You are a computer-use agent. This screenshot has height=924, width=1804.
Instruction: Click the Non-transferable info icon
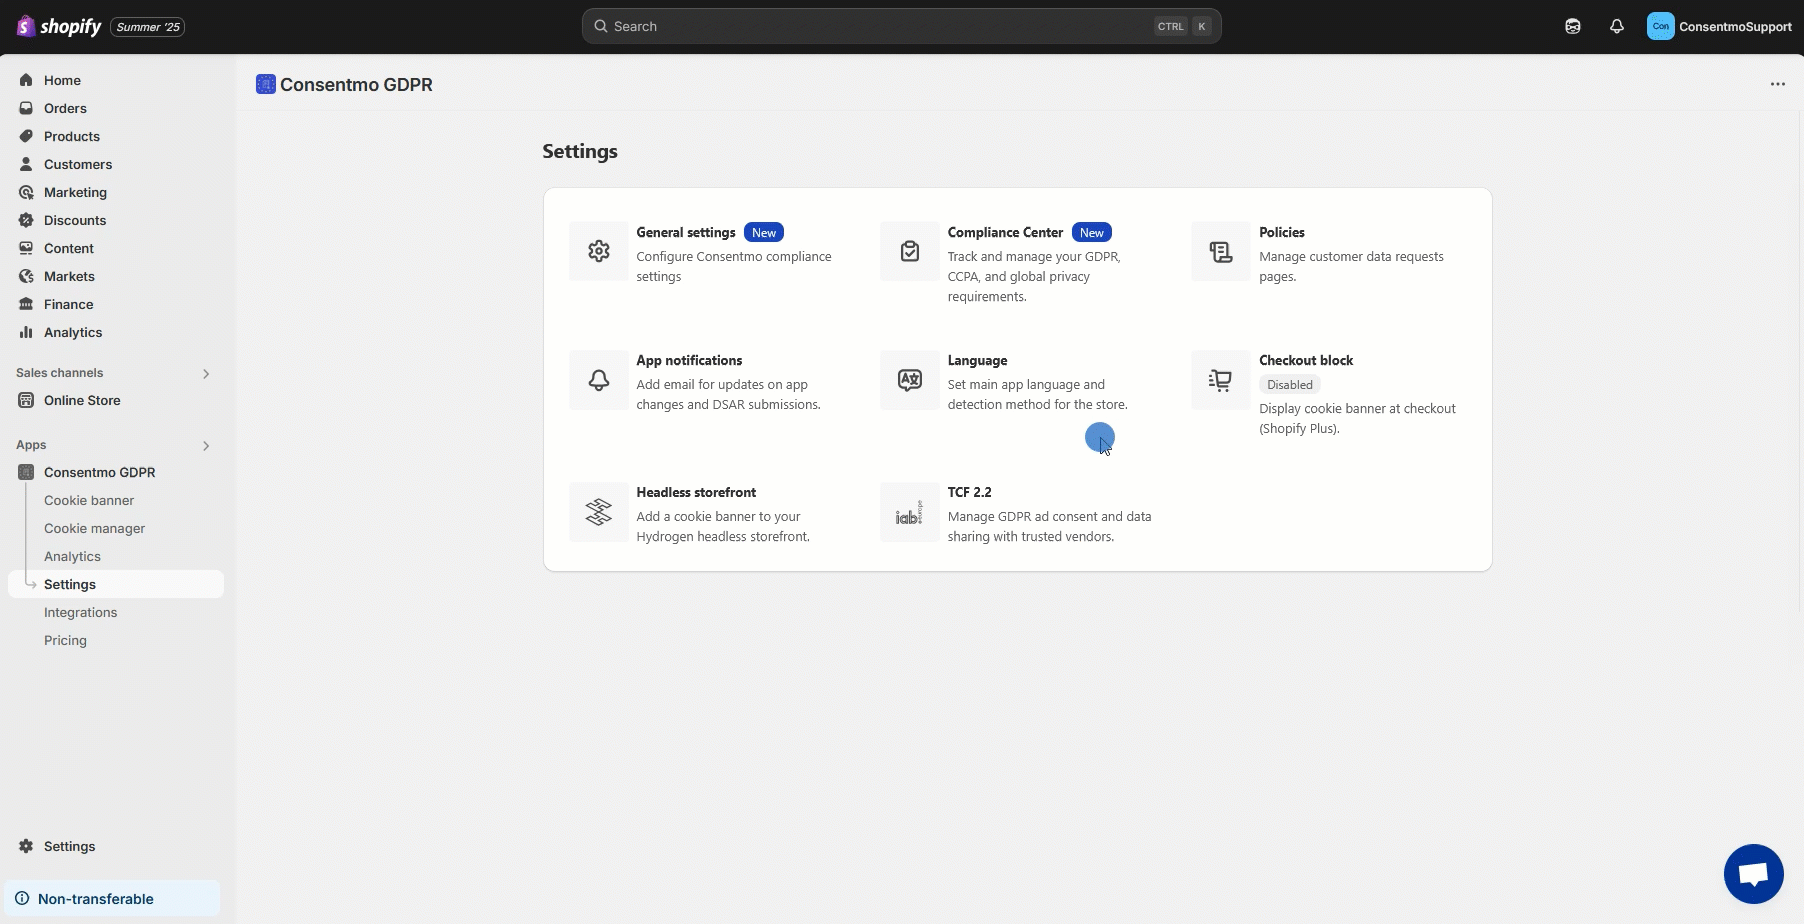pyautogui.click(x=22, y=898)
